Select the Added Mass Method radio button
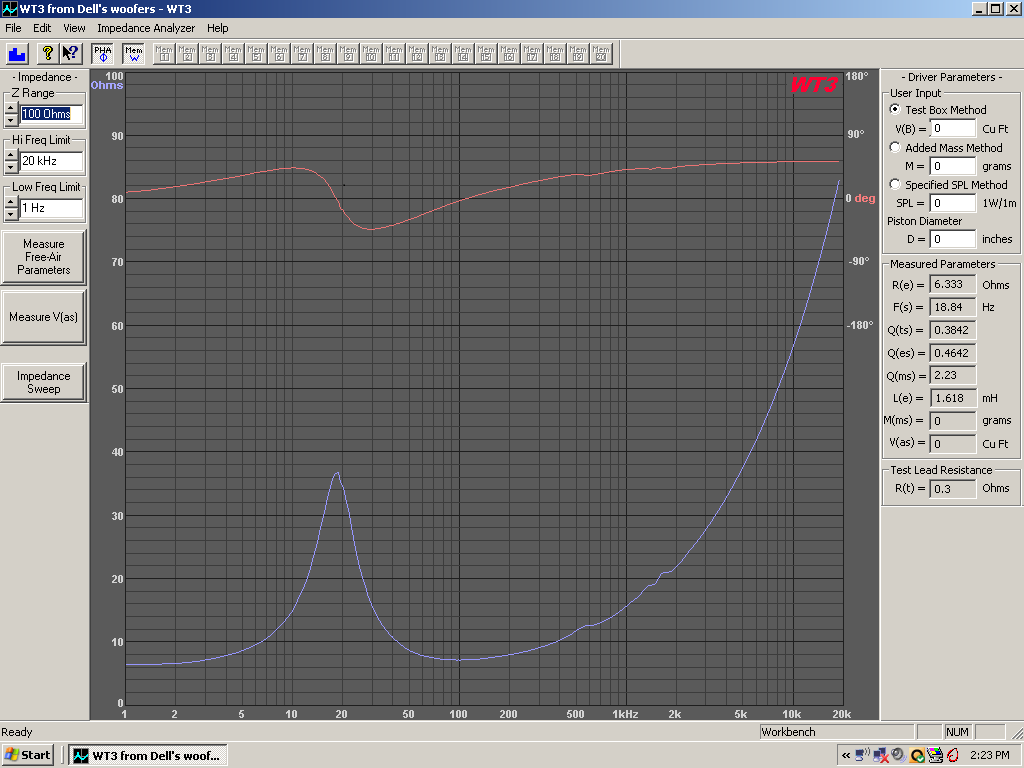Viewport: 1024px width, 768px height. 895,148
